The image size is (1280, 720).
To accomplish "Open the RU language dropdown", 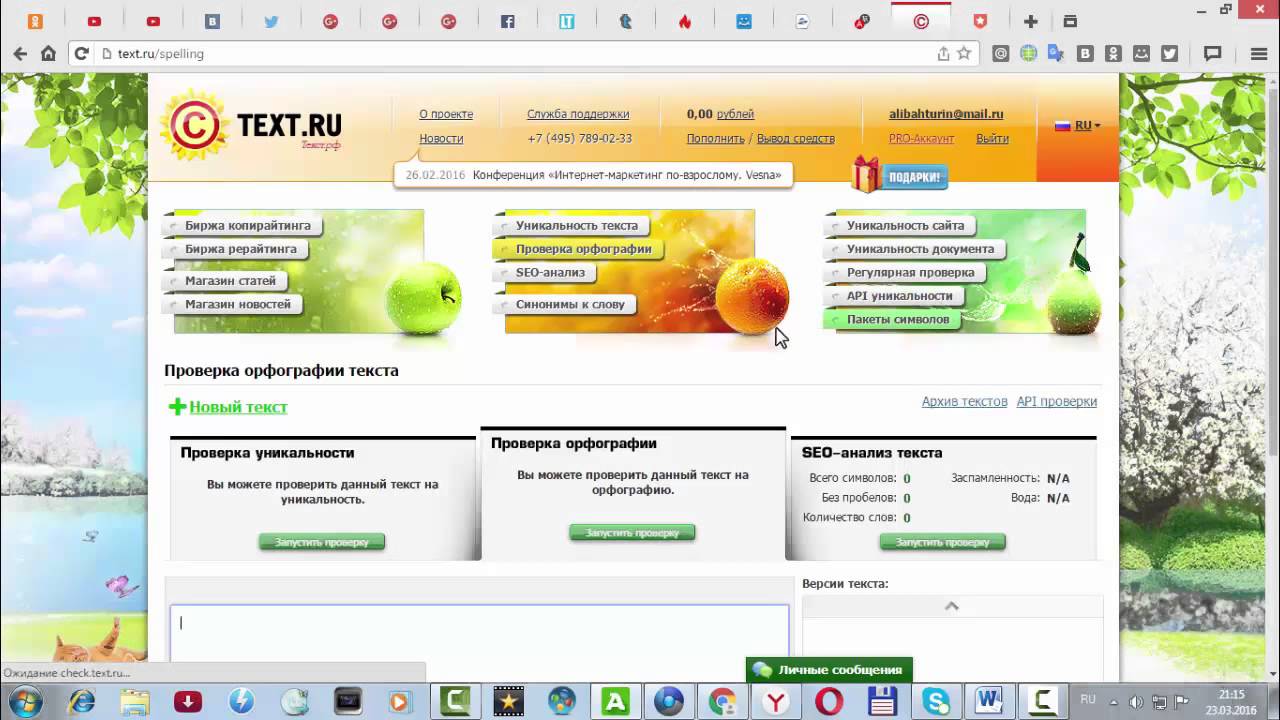I will (1077, 126).
